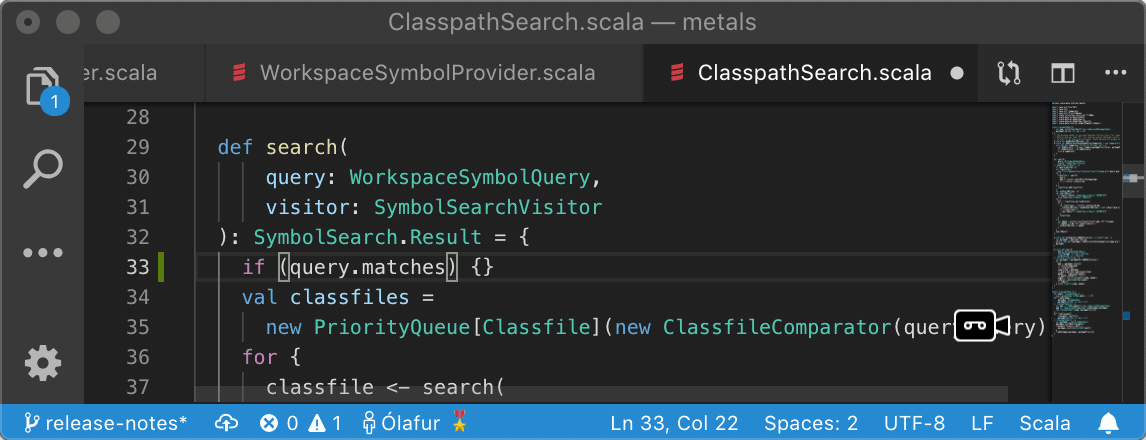
Task: Click the Open Changes compare icon
Action: click(1009, 73)
